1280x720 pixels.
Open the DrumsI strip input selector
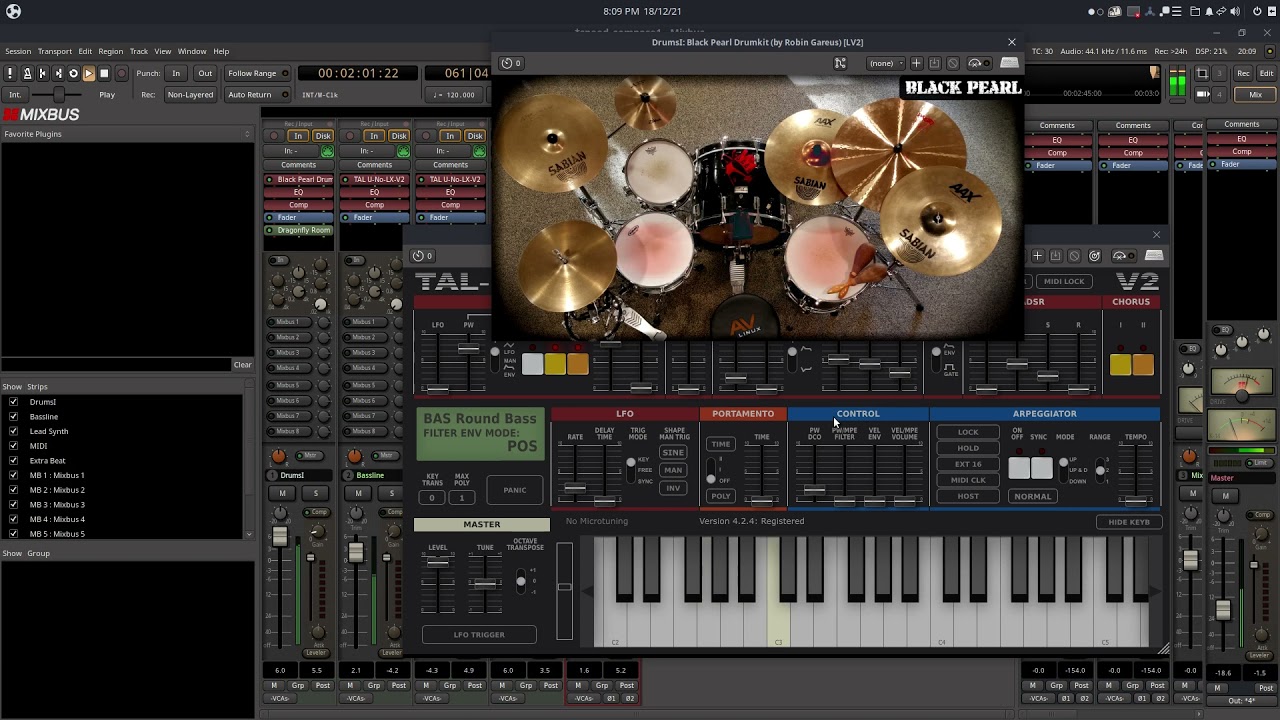[x=291, y=151]
